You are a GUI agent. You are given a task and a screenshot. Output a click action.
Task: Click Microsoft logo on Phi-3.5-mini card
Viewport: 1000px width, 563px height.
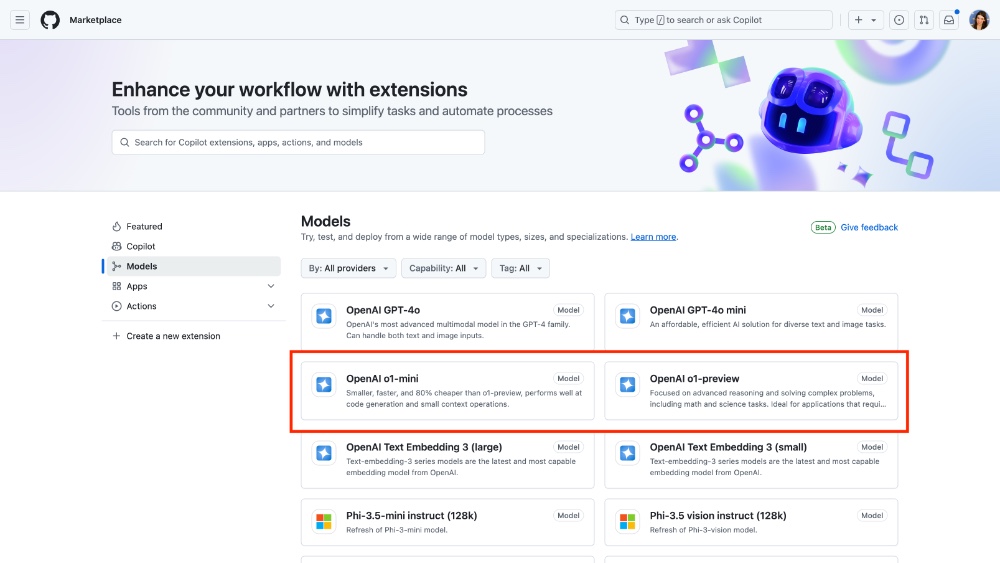coord(324,522)
